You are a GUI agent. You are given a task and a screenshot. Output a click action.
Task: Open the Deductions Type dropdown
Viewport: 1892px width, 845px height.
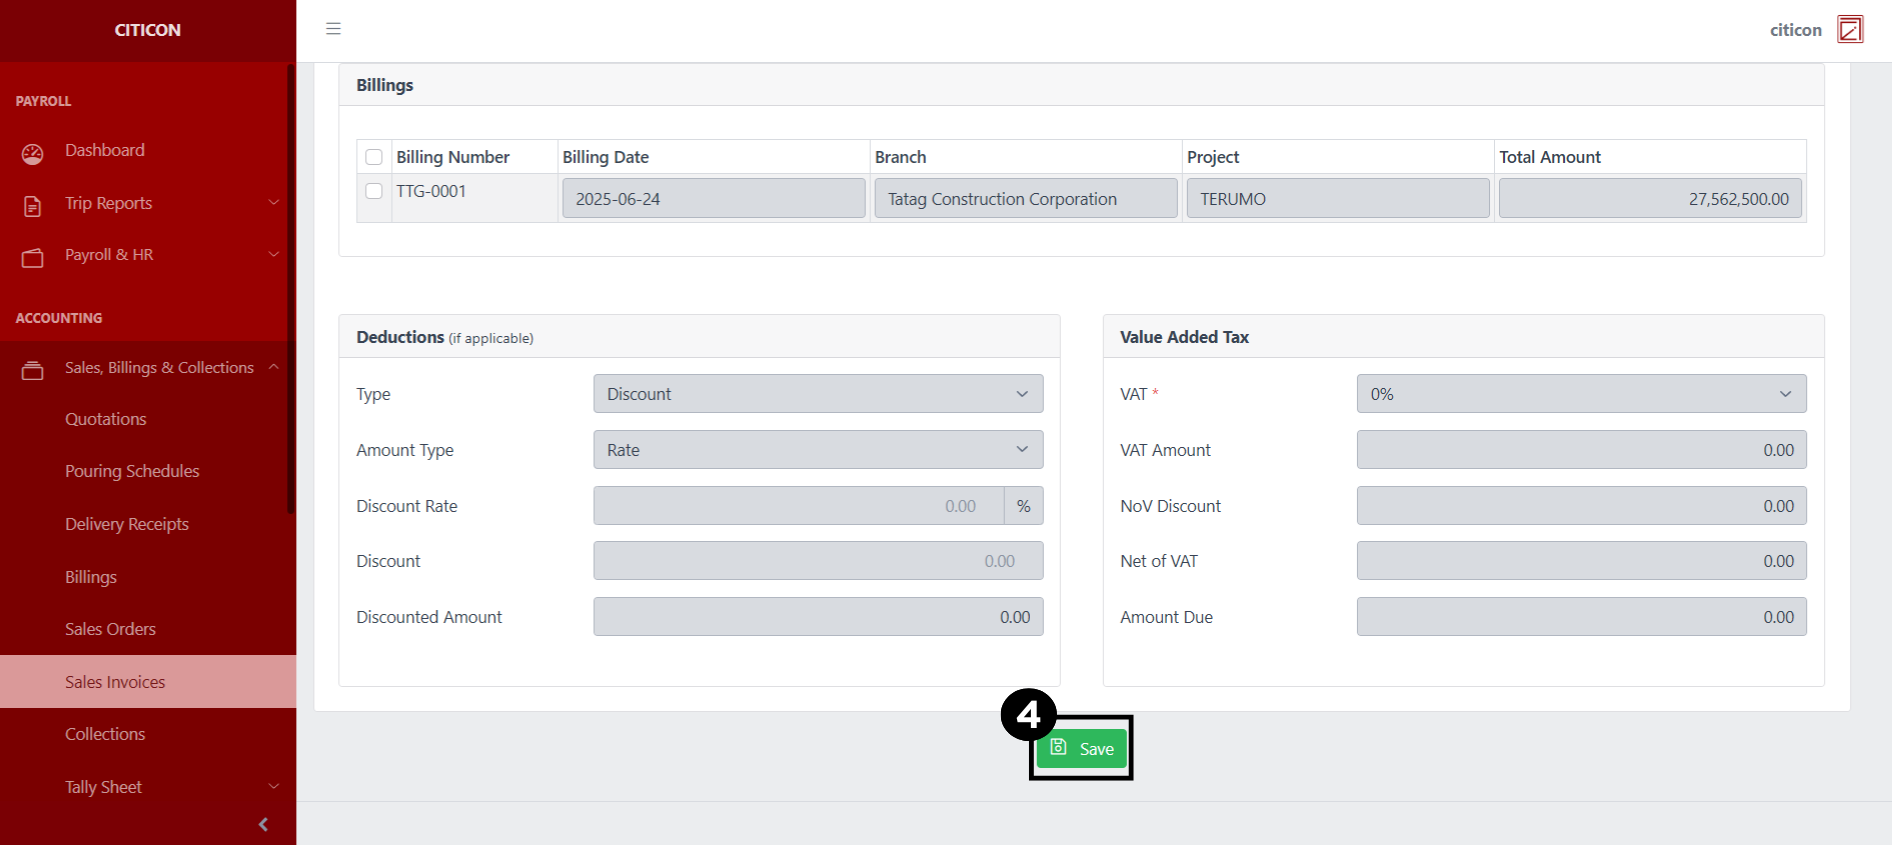[x=818, y=394]
